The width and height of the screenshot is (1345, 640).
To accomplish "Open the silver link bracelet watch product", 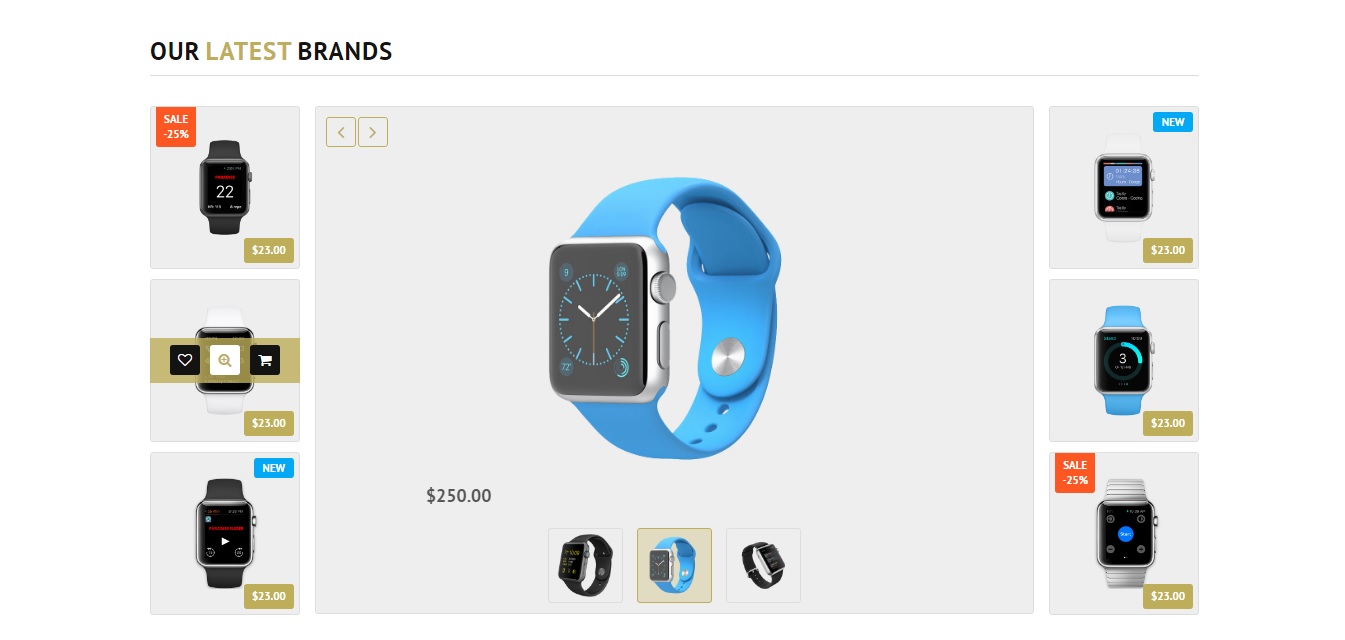I will point(1124,533).
